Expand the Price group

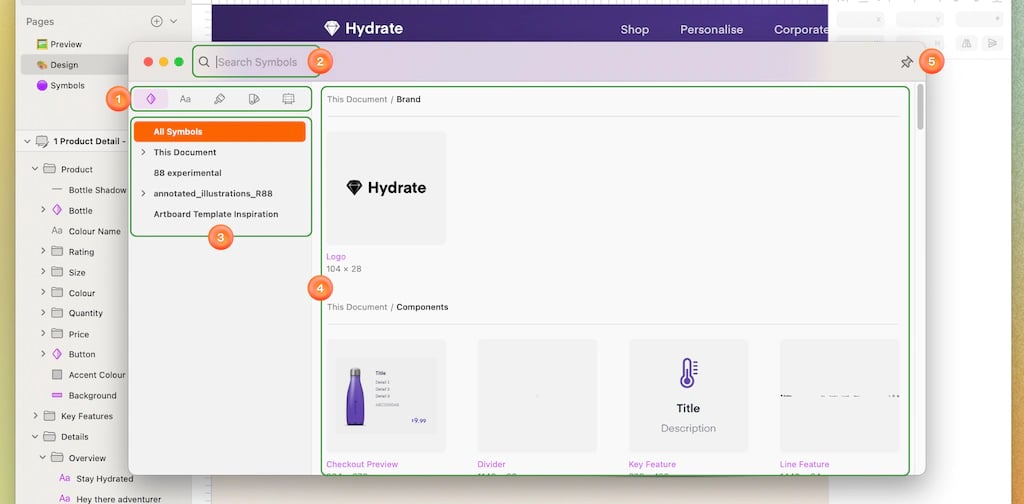click(43, 334)
